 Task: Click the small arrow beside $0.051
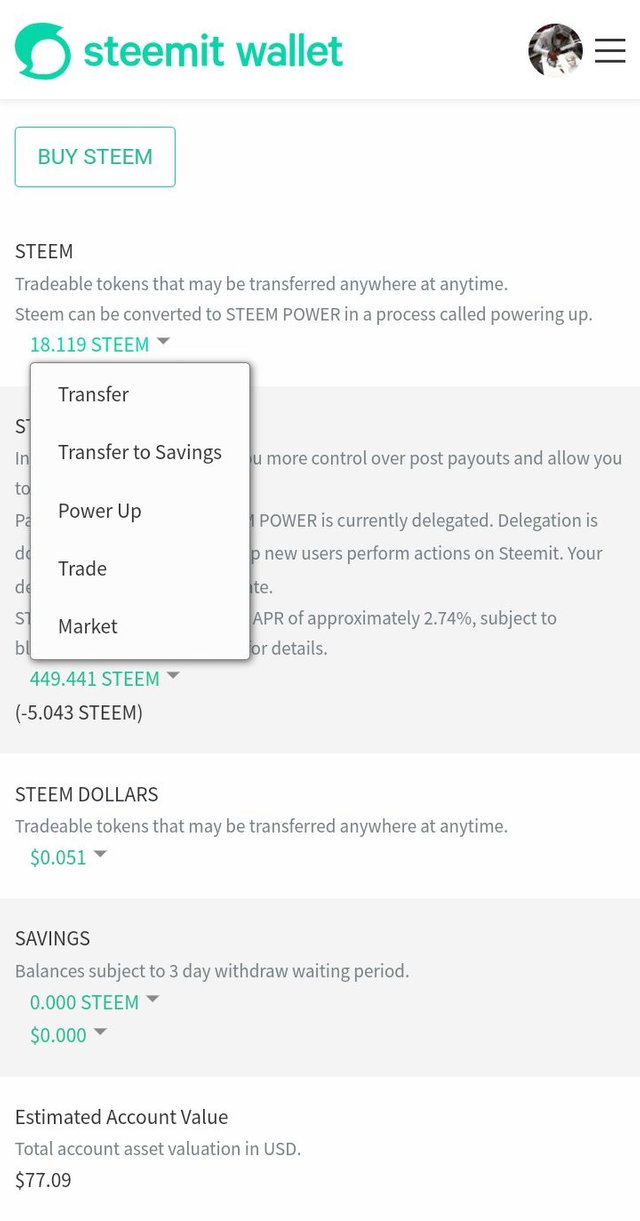[x=100, y=855]
